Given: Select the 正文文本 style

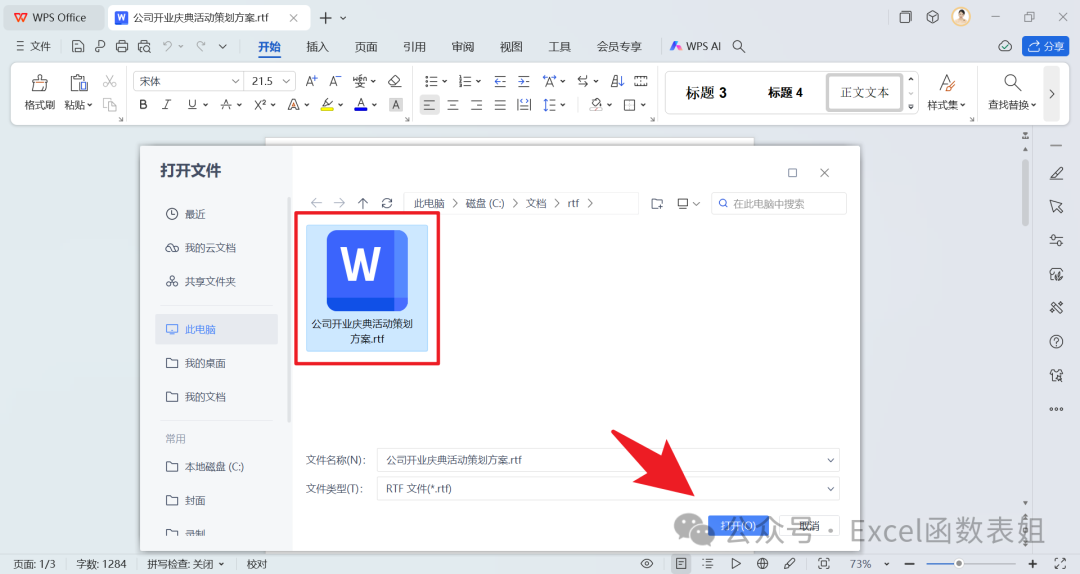Looking at the screenshot, I should point(864,92).
